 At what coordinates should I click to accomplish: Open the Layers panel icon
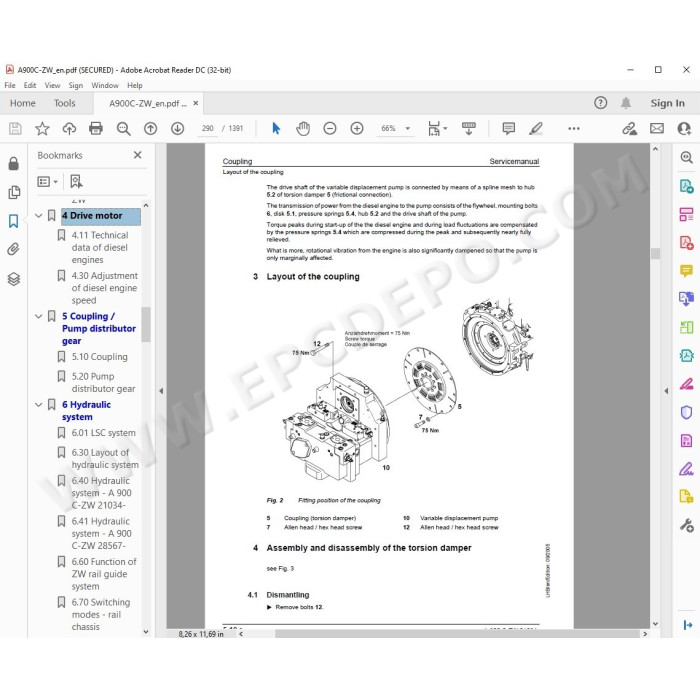point(13,279)
